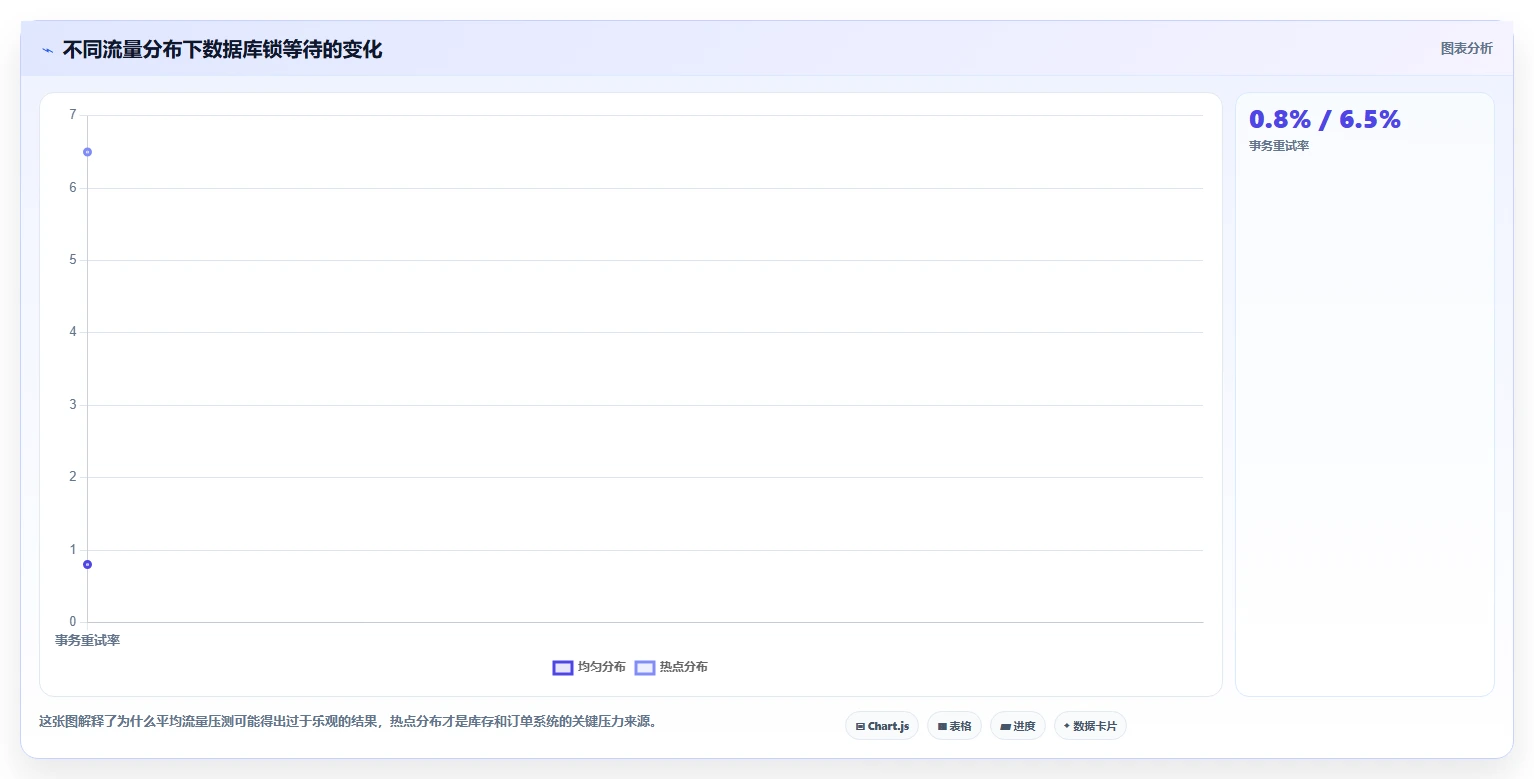Select the 表格 tag chip
The width and height of the screenshot is (1534, 779).
click(954, 726)
